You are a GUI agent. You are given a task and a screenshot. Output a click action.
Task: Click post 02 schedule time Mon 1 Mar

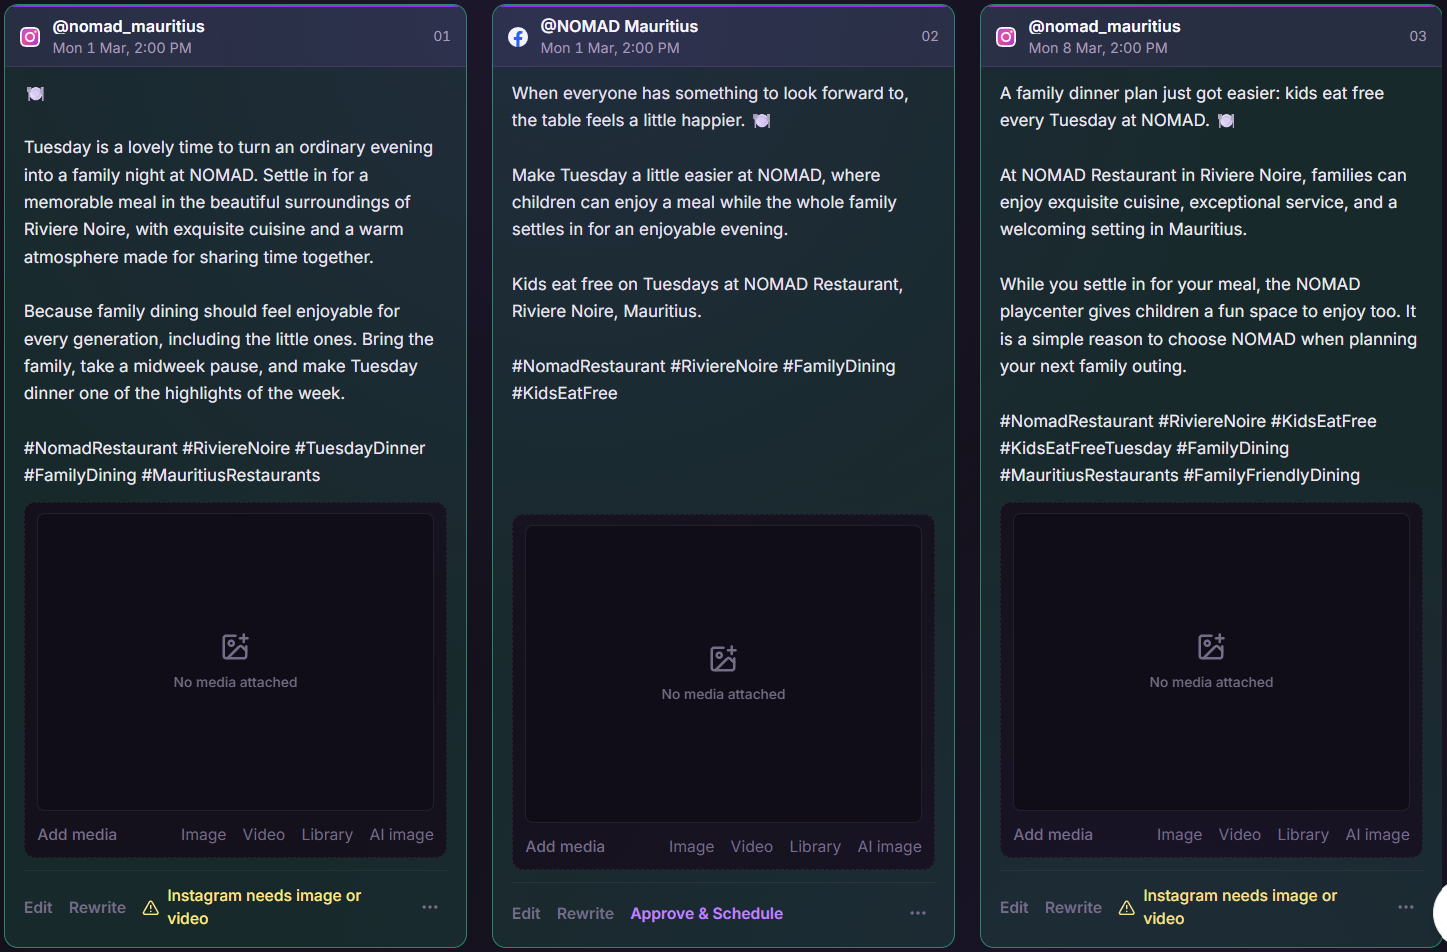(x=610, y=48)
